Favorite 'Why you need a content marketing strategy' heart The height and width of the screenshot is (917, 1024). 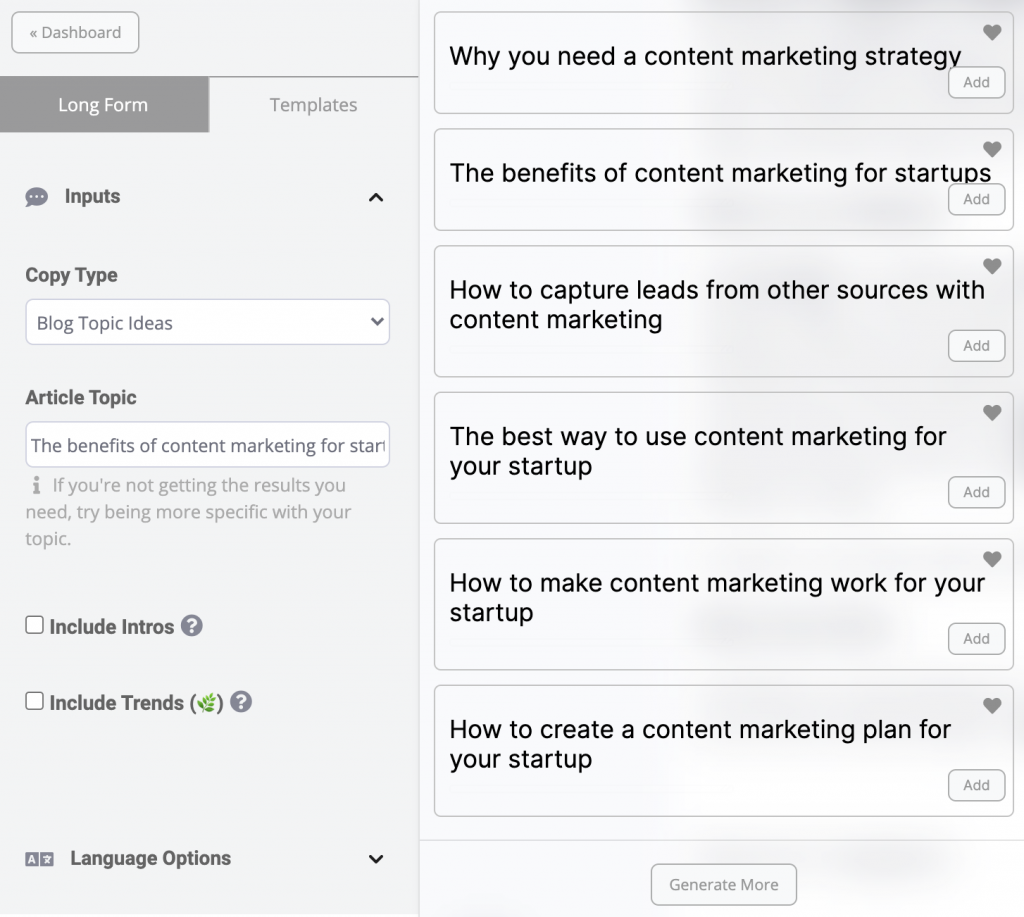click(x=991, y=32)
